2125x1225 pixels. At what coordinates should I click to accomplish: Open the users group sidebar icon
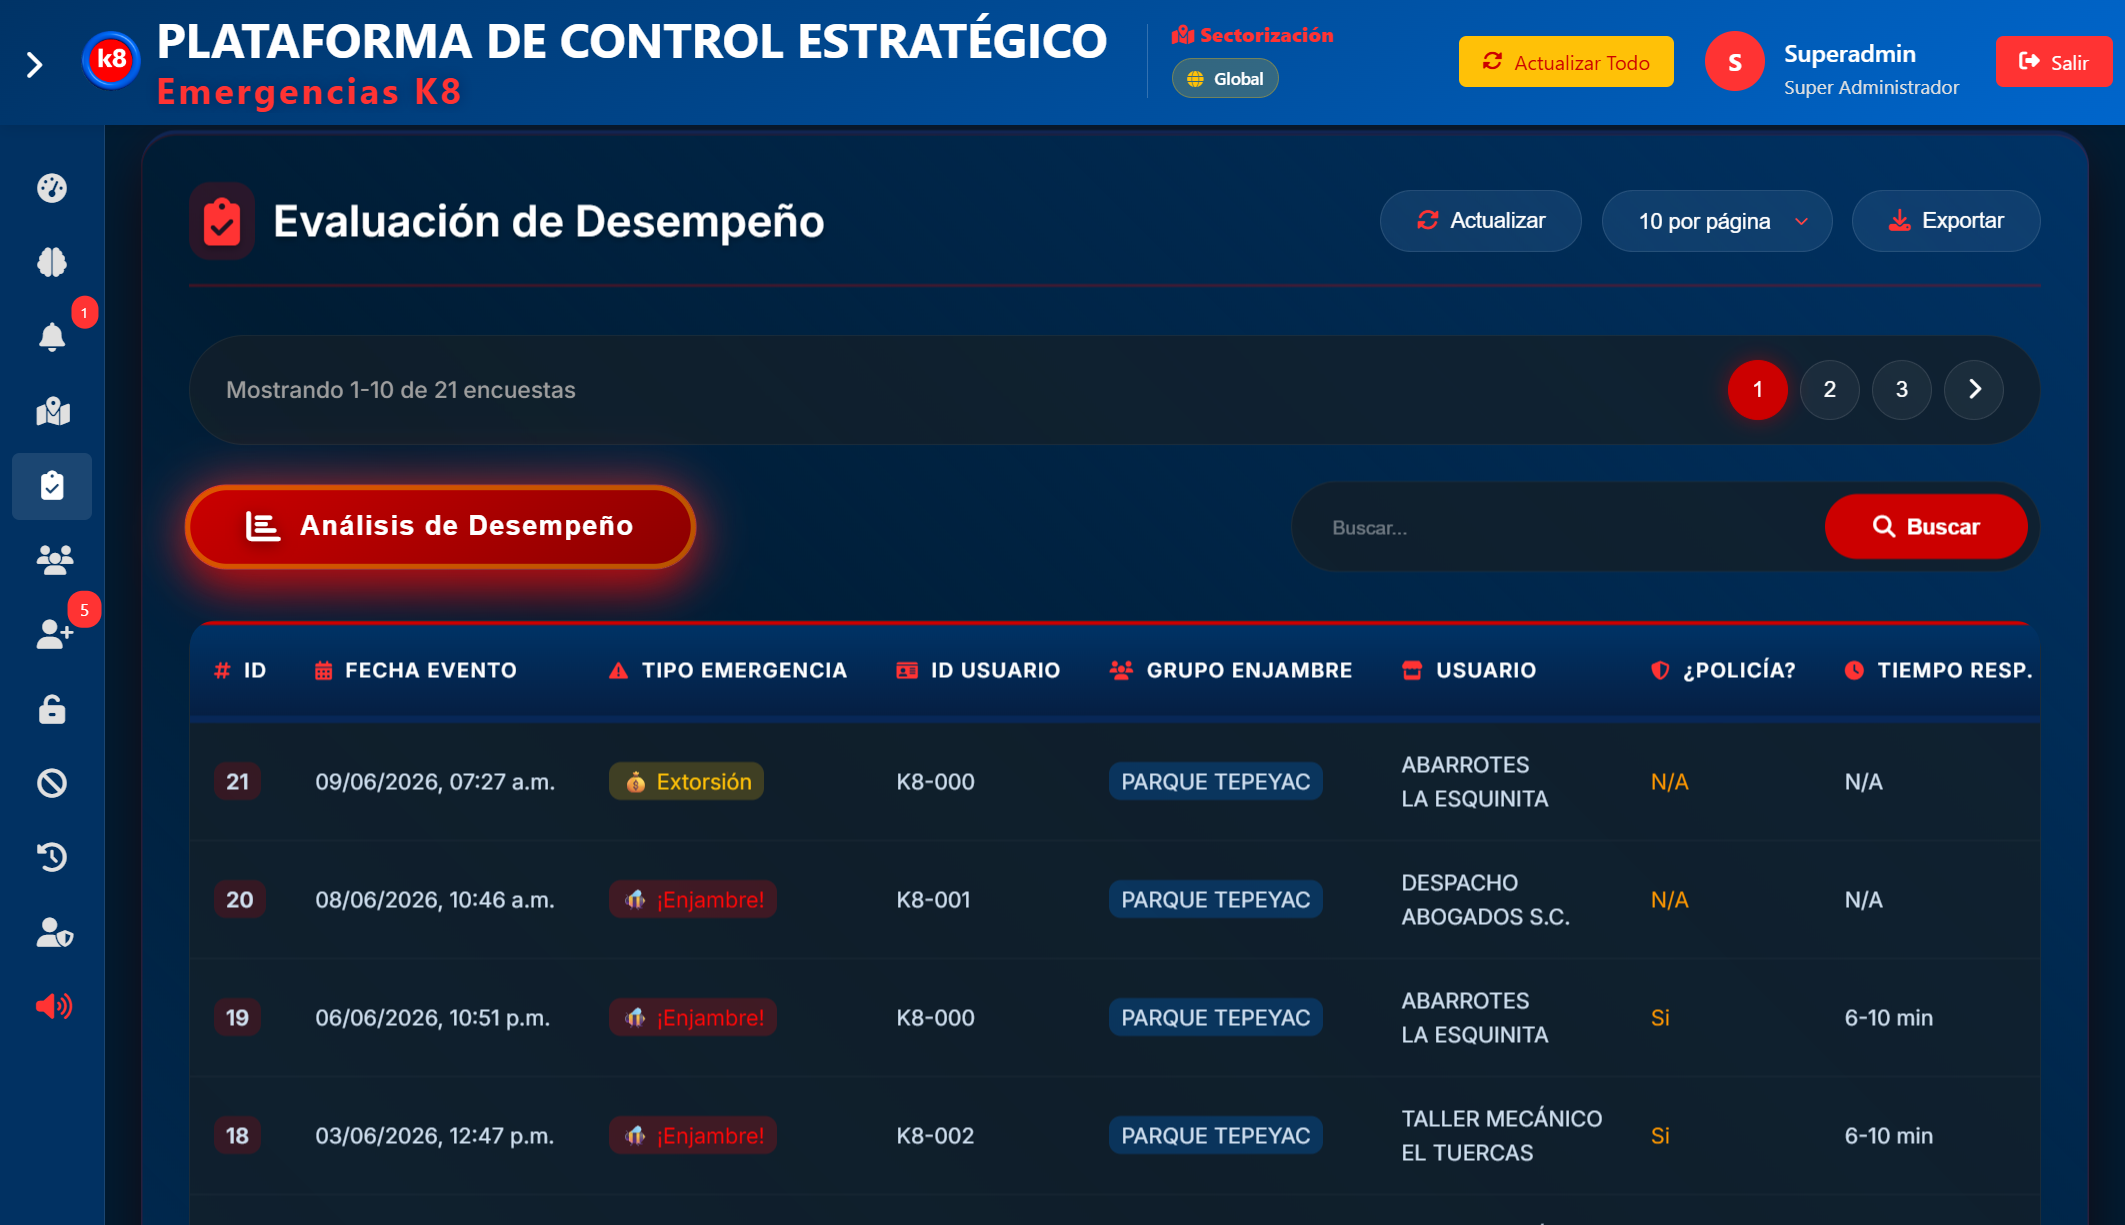(54, 560)
